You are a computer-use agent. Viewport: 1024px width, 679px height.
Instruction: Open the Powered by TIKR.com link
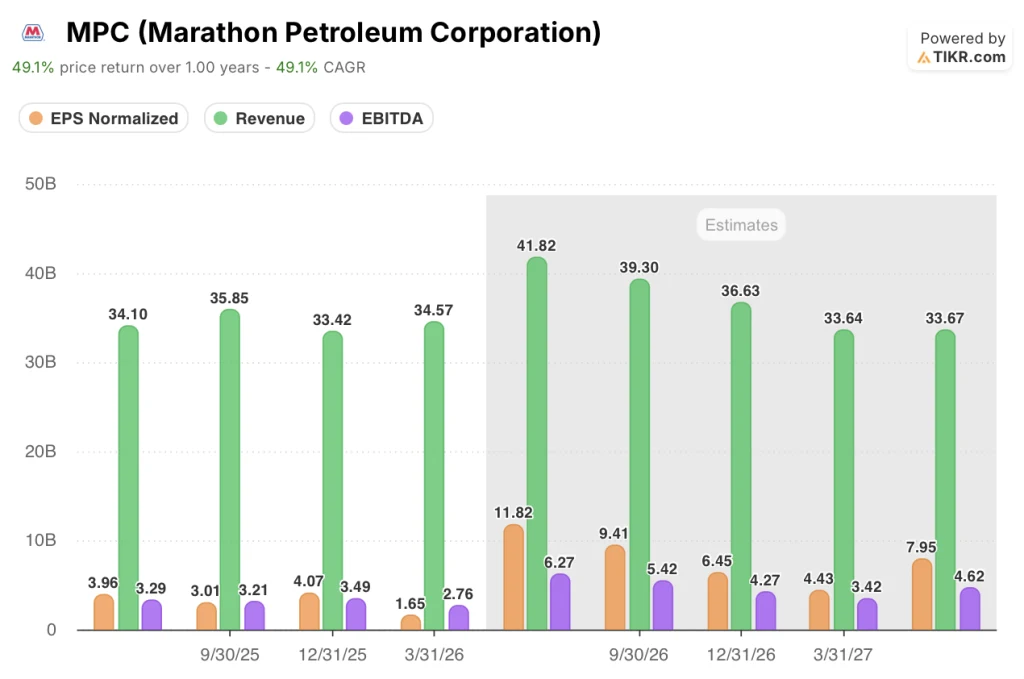click(x=960, y=48)
